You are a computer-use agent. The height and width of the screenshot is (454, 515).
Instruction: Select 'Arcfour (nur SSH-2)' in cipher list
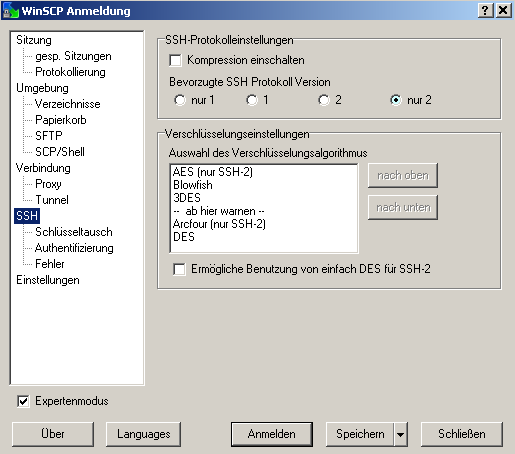point(219,224)
